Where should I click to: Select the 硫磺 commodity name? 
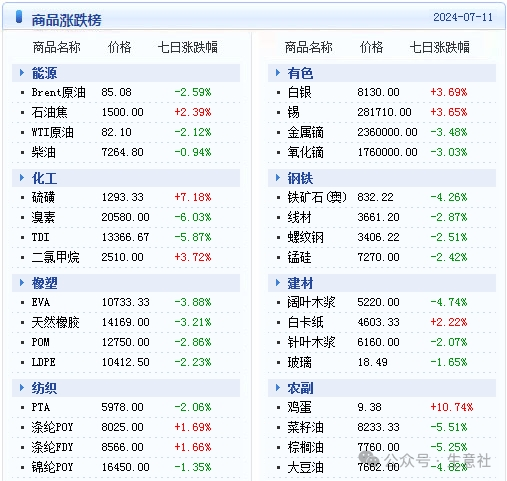tap(43, 197)
